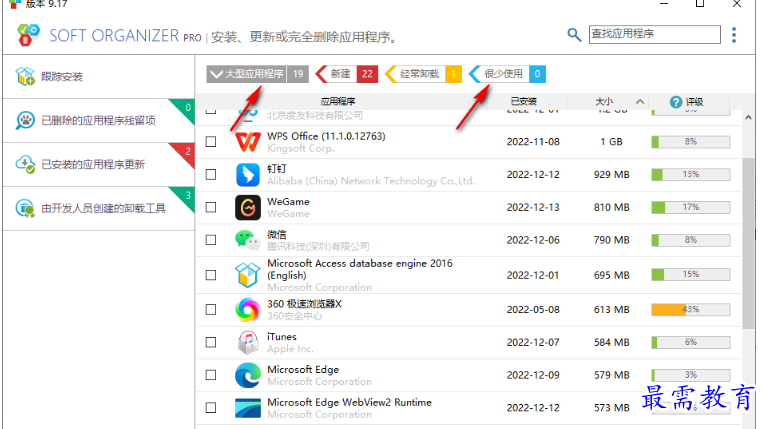Image resolution: width=763 pixels, height=429 pixels.
Task: Tick the 360 极速浏览器X checkbox
Action: coord(211,309)
